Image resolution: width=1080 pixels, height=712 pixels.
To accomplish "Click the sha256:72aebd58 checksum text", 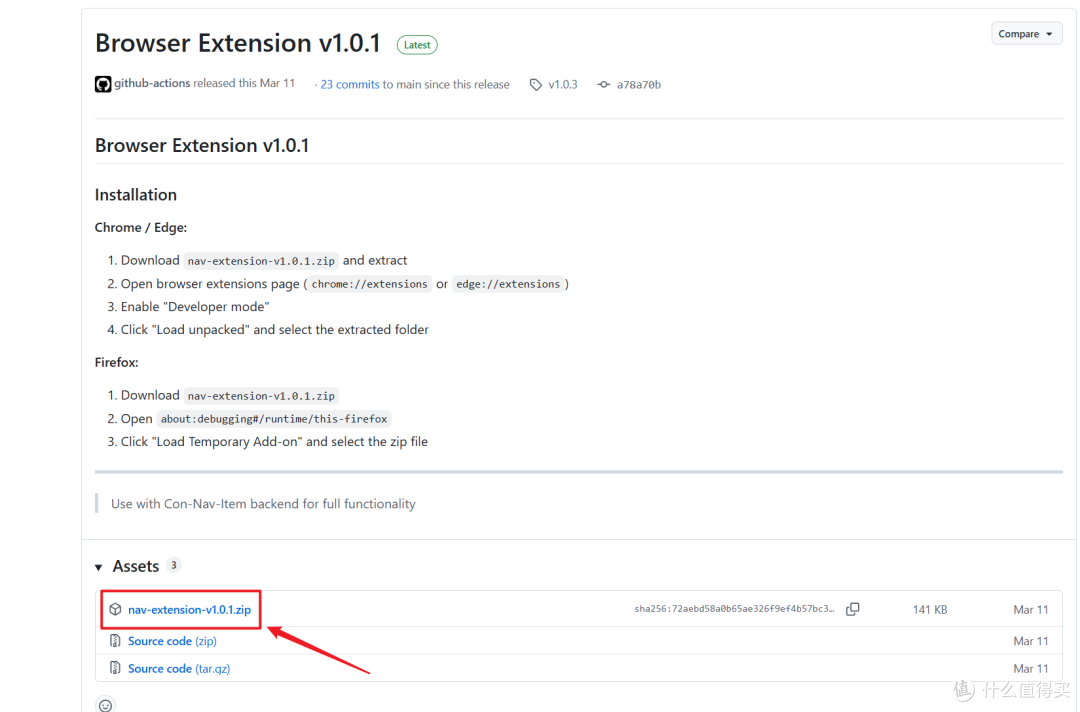I will click(734, 609).
